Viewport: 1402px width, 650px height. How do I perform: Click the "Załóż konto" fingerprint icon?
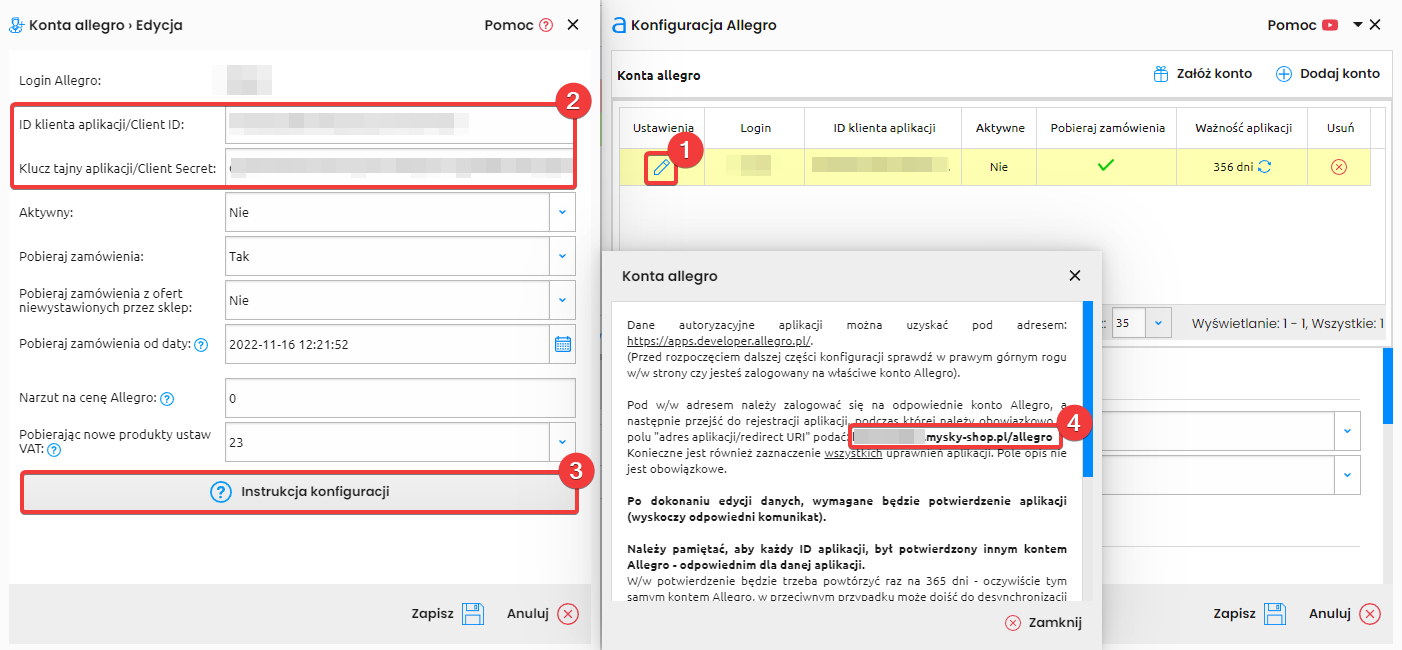tap(1160, 72)
